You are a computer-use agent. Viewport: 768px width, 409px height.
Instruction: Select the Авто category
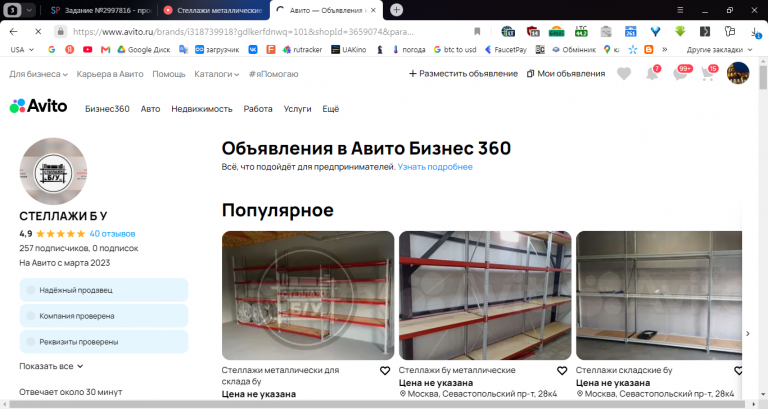[x=150, y=109]
